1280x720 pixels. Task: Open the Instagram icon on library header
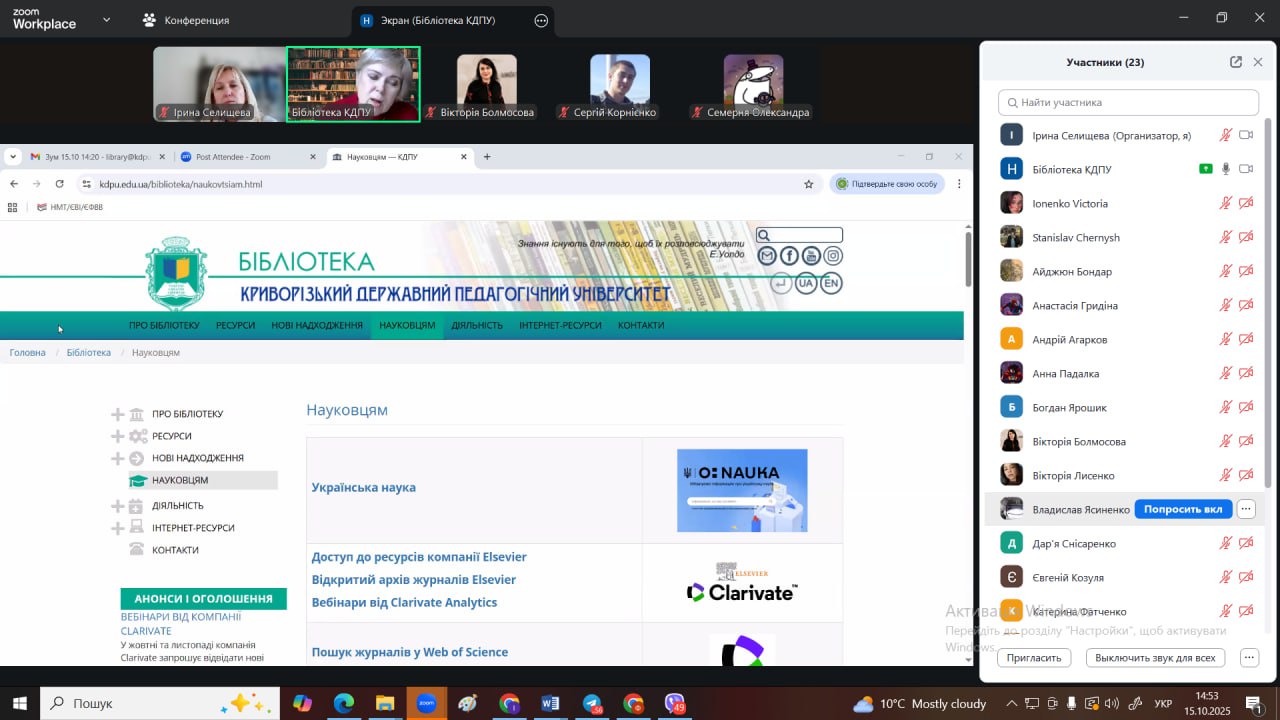pyautogui.click(x=833, y=256)
